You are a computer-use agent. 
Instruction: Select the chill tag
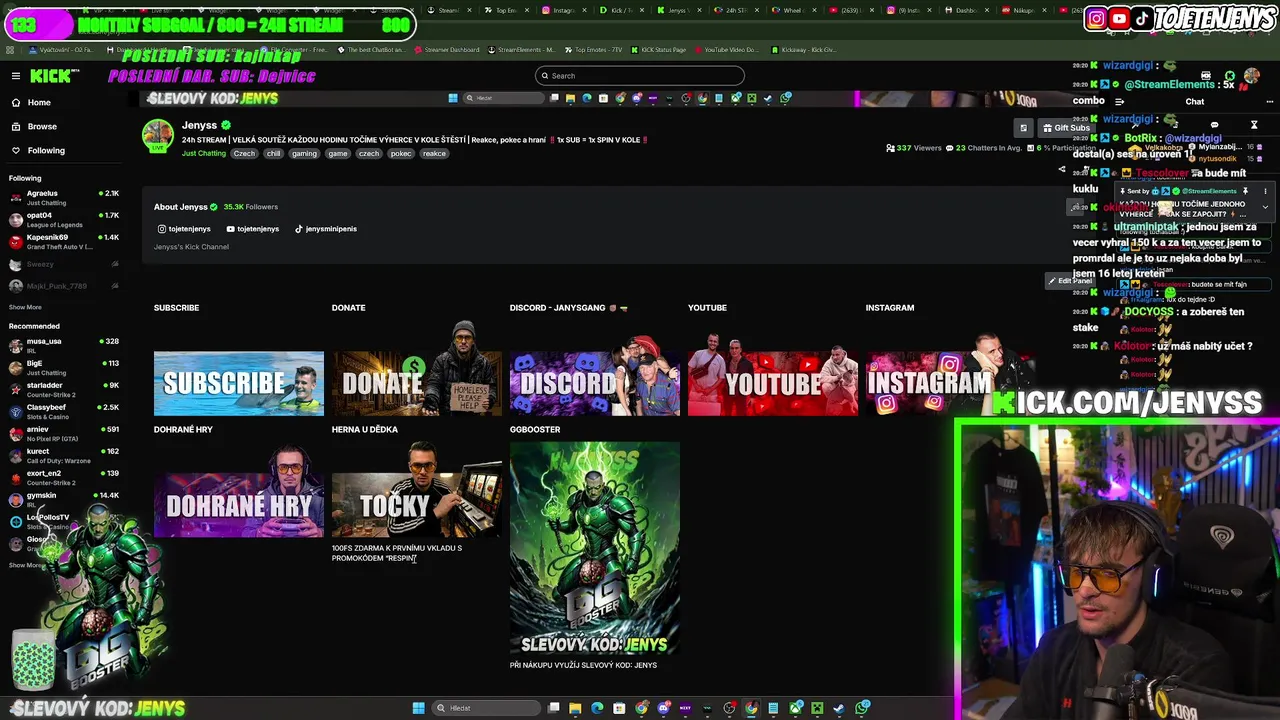coord(273,153)
